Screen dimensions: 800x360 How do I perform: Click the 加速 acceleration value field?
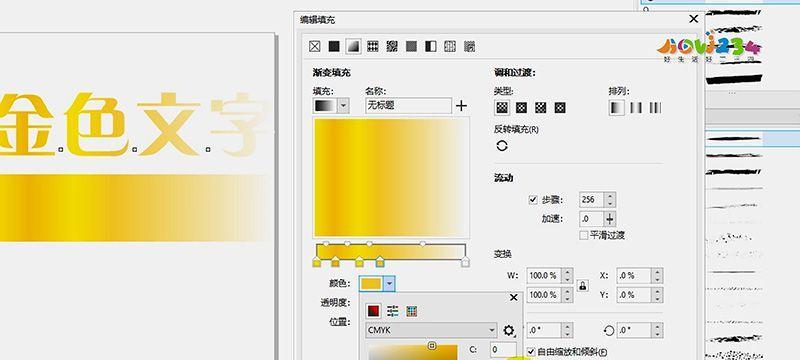(592, 219)
